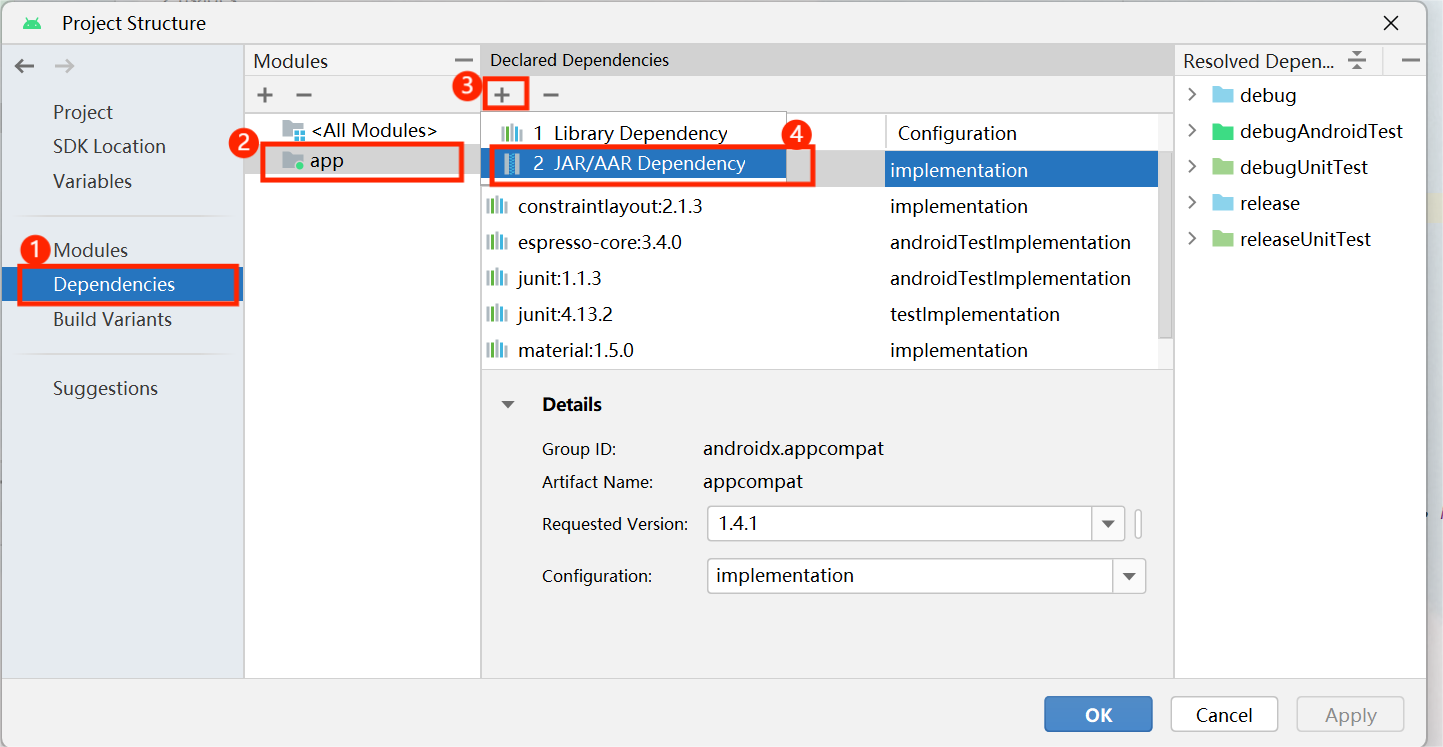1443x747 pixels.
Task: Collapse all in Resolved Dependencies panel
Action: pyautogui.click(x=1357, y=60)
